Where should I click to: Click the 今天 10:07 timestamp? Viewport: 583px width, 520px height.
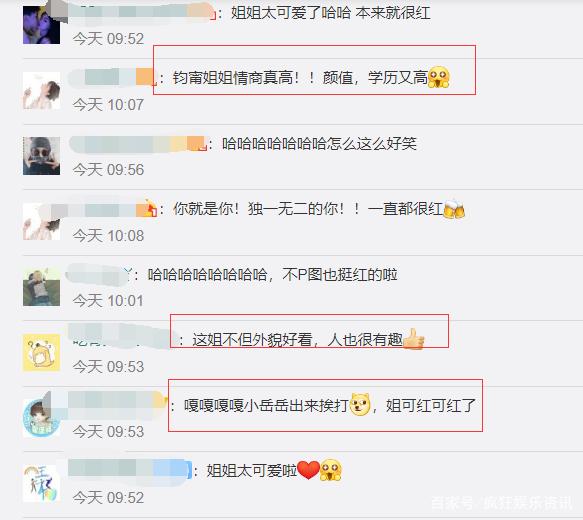(108, 105)
